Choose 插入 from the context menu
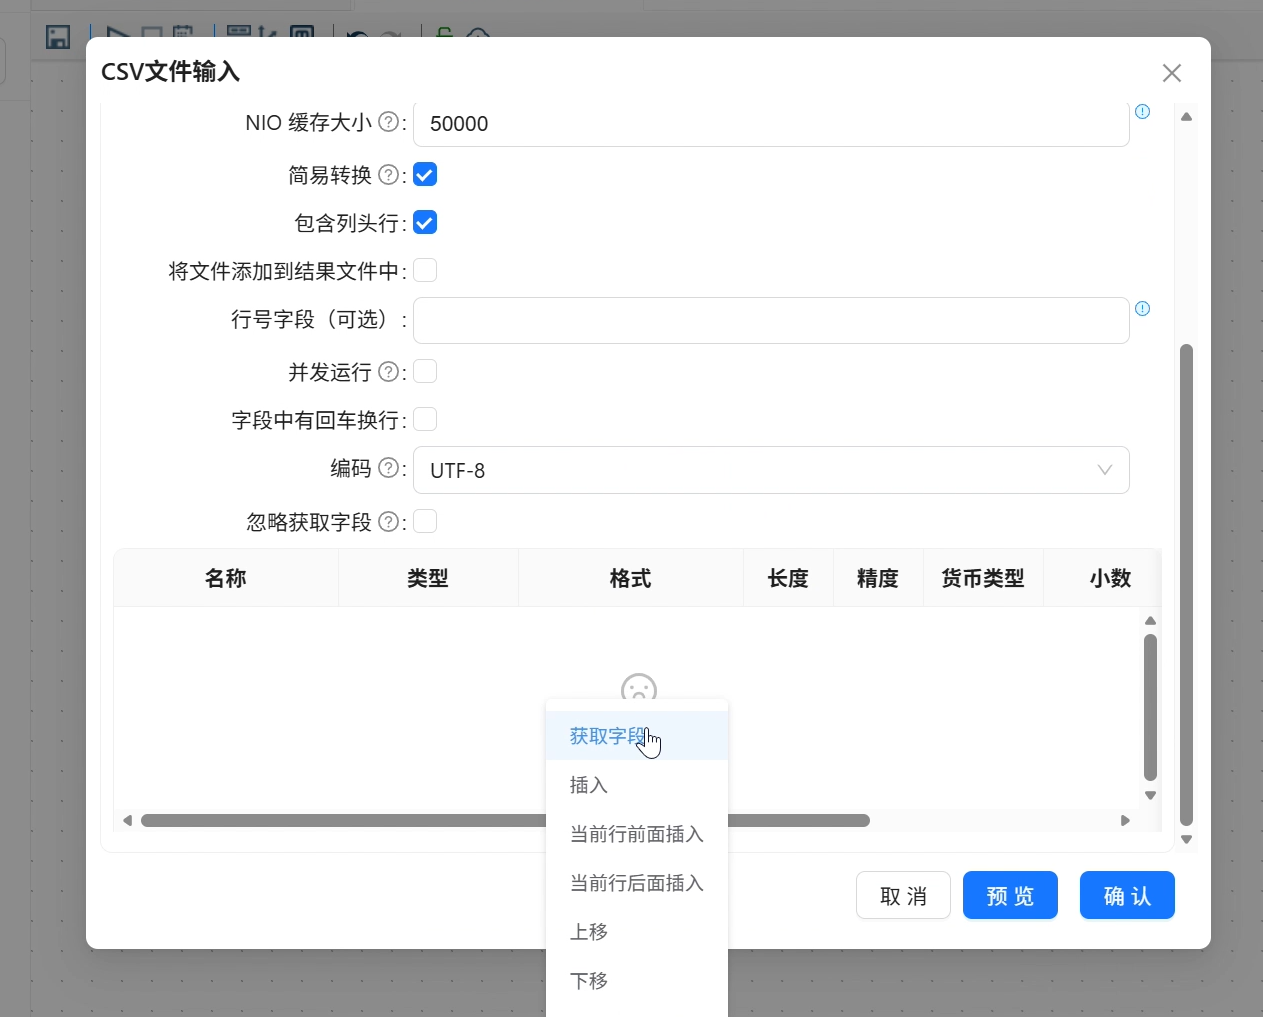1263x1017 pixels. click(x=637, y=785)
